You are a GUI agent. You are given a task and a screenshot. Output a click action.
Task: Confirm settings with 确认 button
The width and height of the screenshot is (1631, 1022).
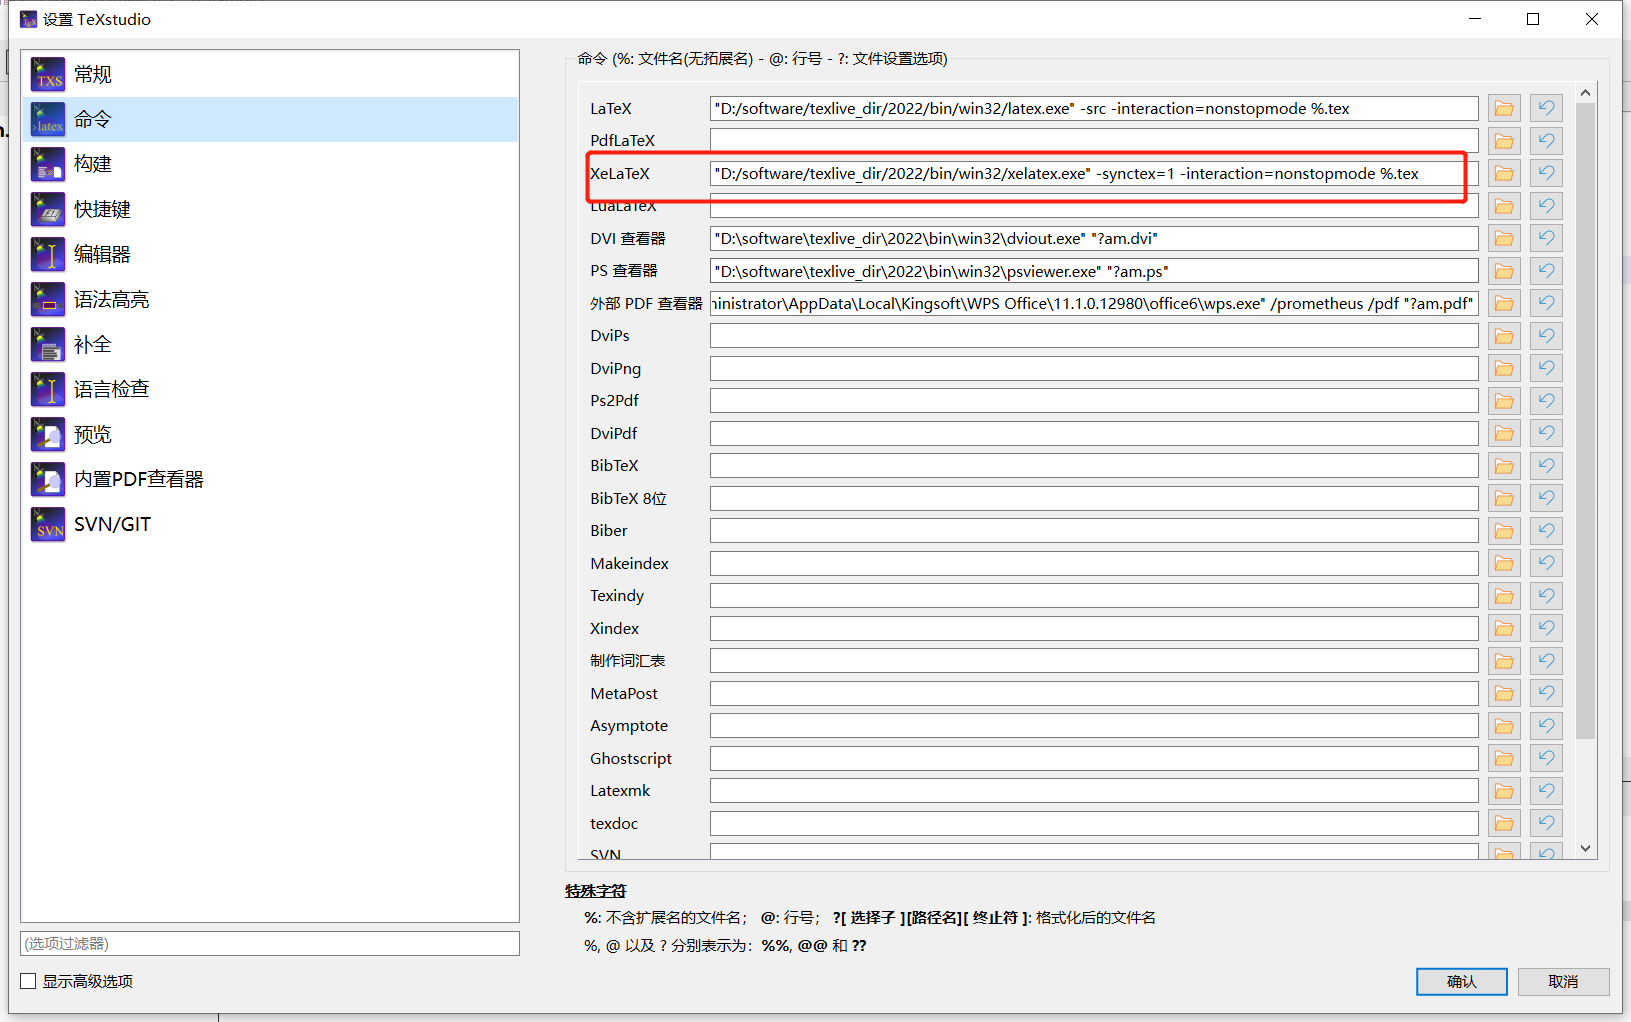point(1461,982)
